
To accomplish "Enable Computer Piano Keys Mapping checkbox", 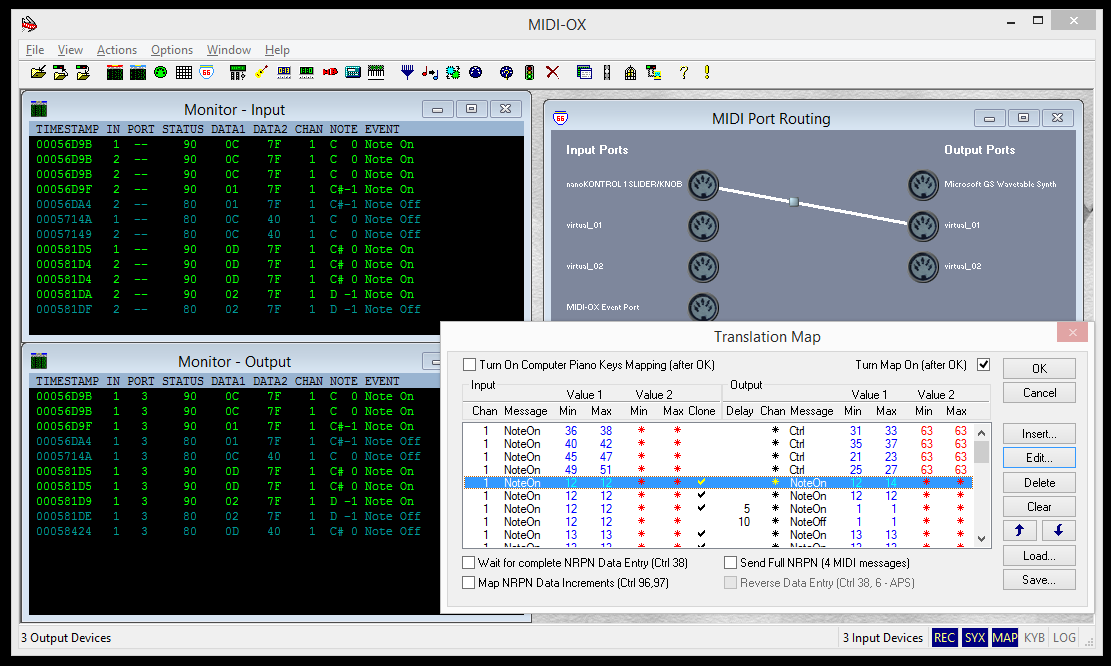I will click(470, 365).
